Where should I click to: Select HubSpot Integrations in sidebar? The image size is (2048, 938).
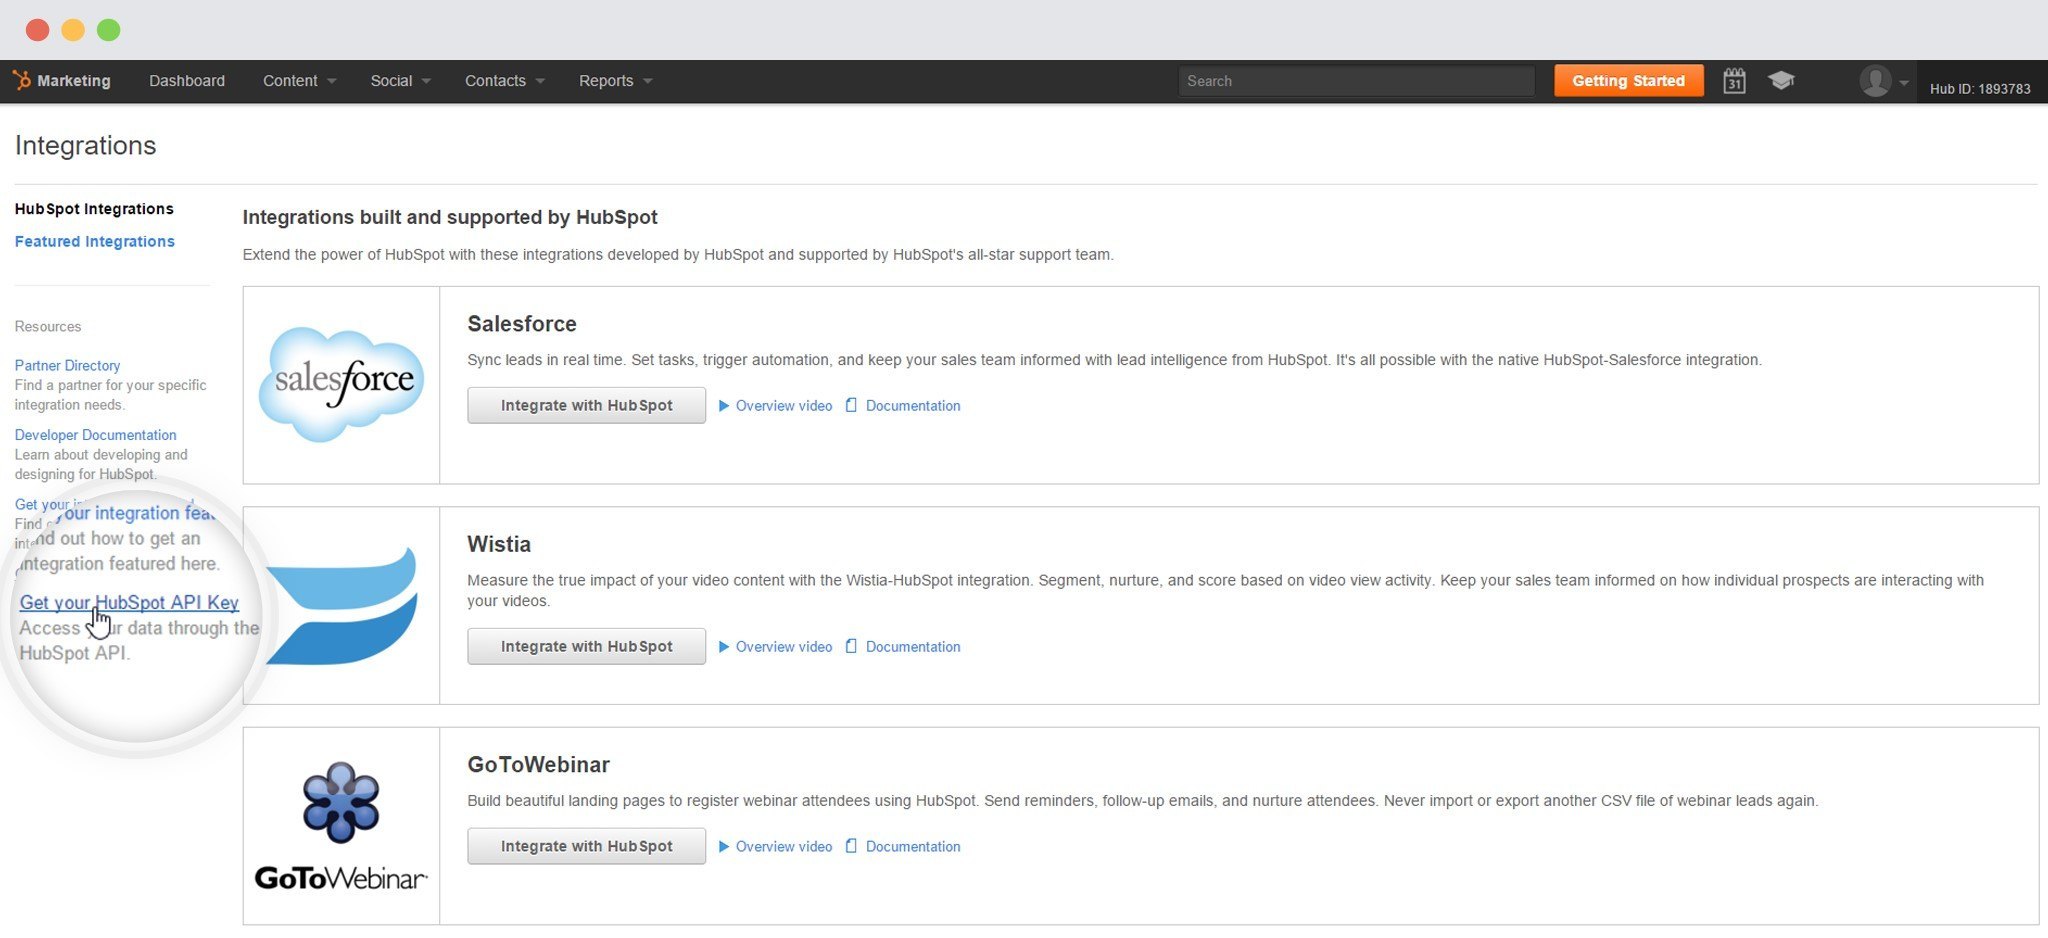(x=94, y=209)
